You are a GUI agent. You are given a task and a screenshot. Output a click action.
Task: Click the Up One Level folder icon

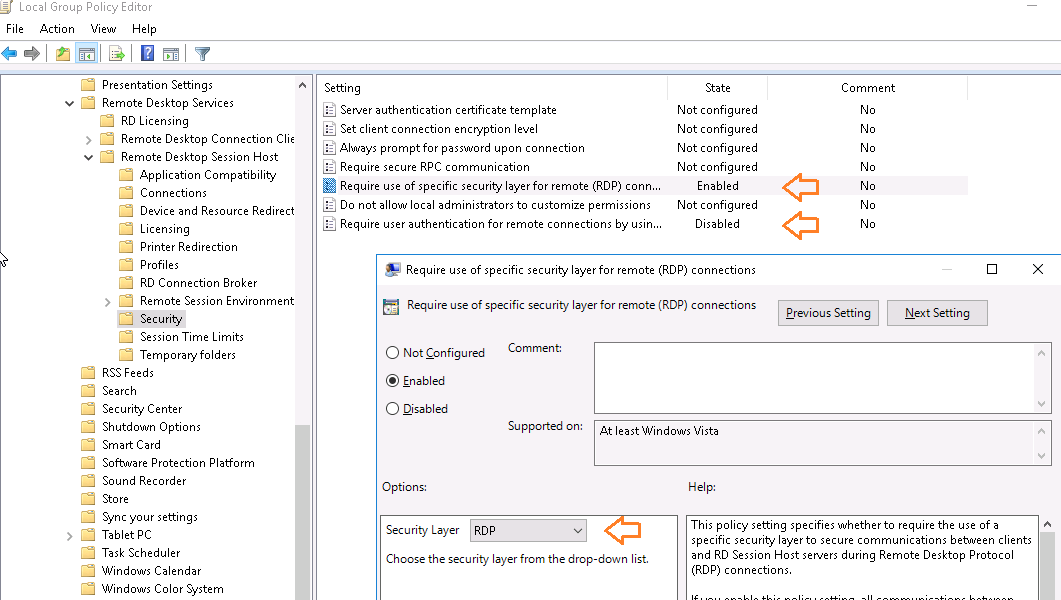[x=63, y=53]
